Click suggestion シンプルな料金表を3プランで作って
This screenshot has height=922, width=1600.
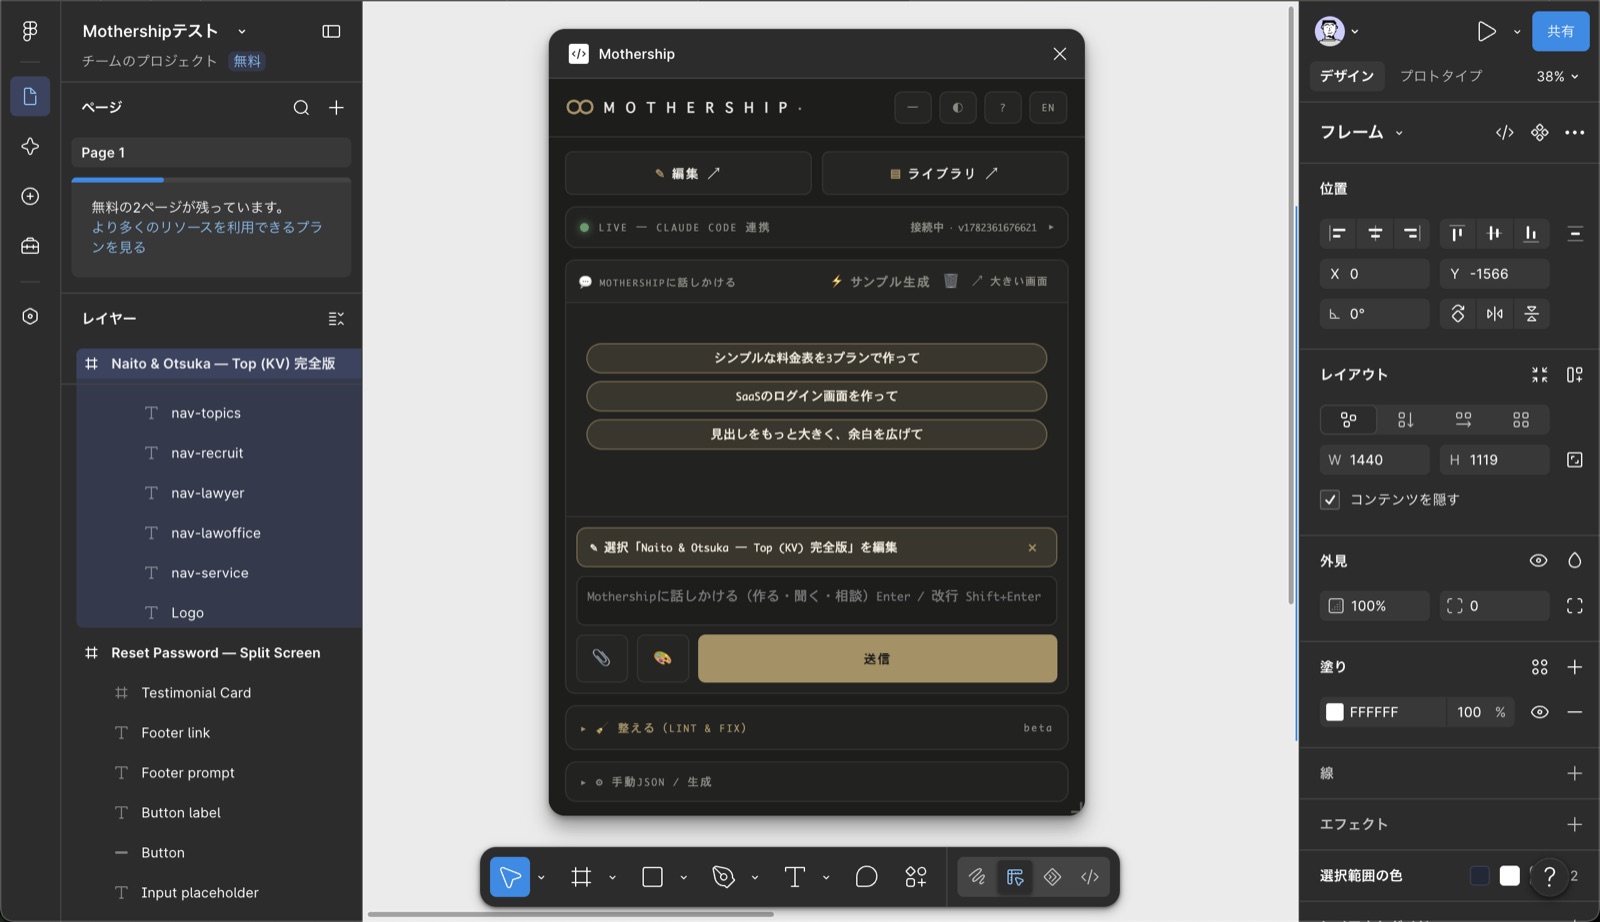click(816, 358)
